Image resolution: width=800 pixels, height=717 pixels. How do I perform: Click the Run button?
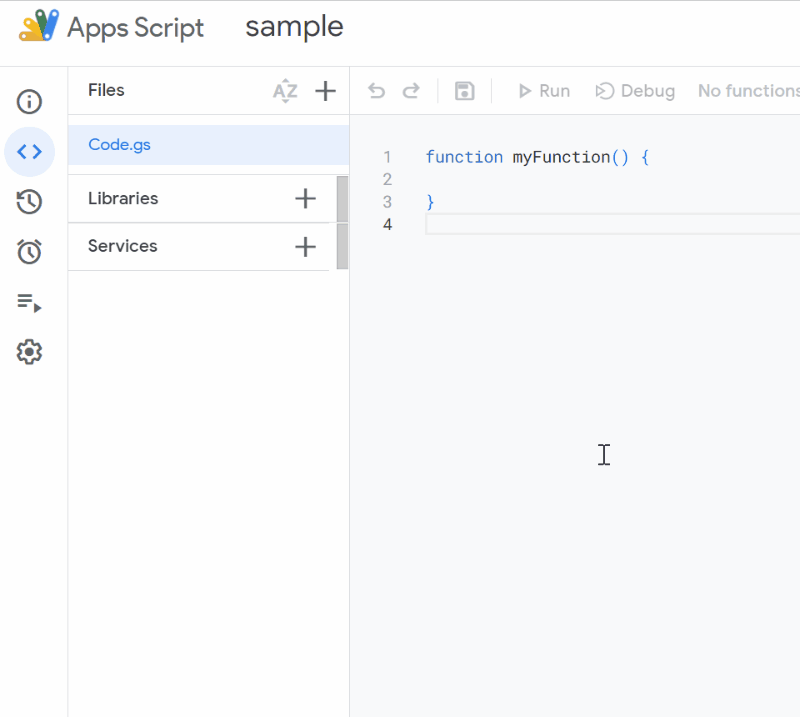(544, 92)
